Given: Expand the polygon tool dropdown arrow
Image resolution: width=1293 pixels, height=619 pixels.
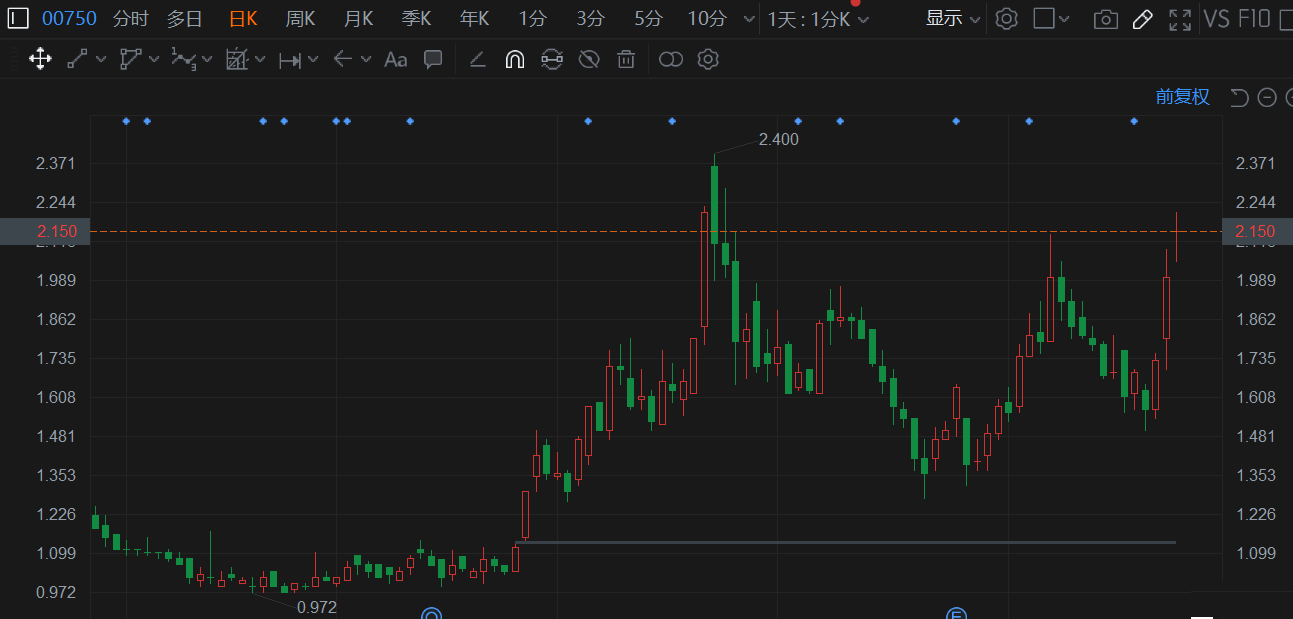Looking at the screenshot, I should click(x=154, y=59).
